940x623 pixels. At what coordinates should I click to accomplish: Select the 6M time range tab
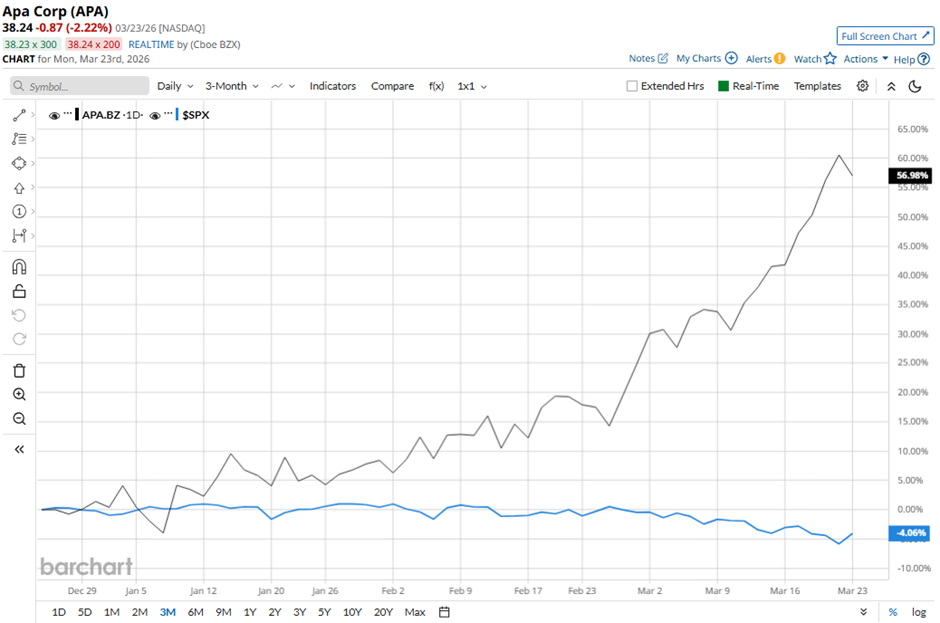click(x=195, y=612)
